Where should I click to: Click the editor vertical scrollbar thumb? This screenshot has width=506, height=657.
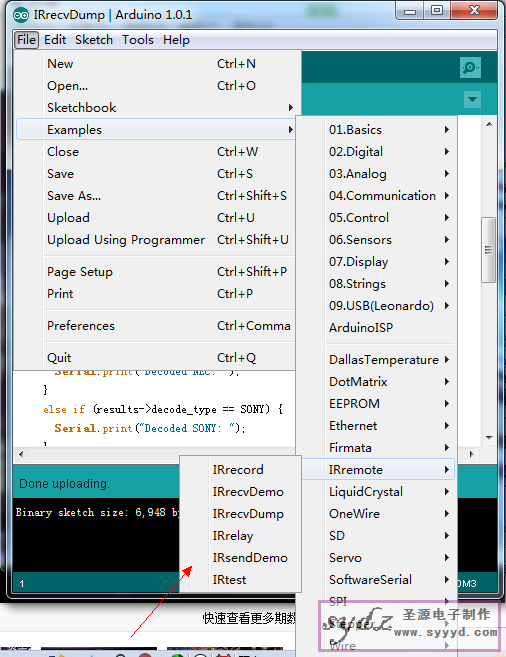click(x=488, y=250)
